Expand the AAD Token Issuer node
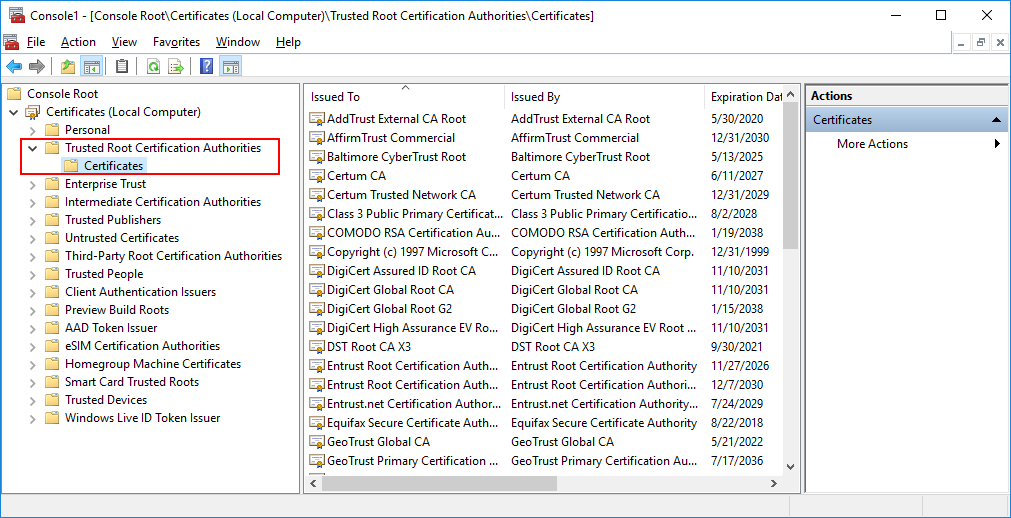 click(33, 328)
